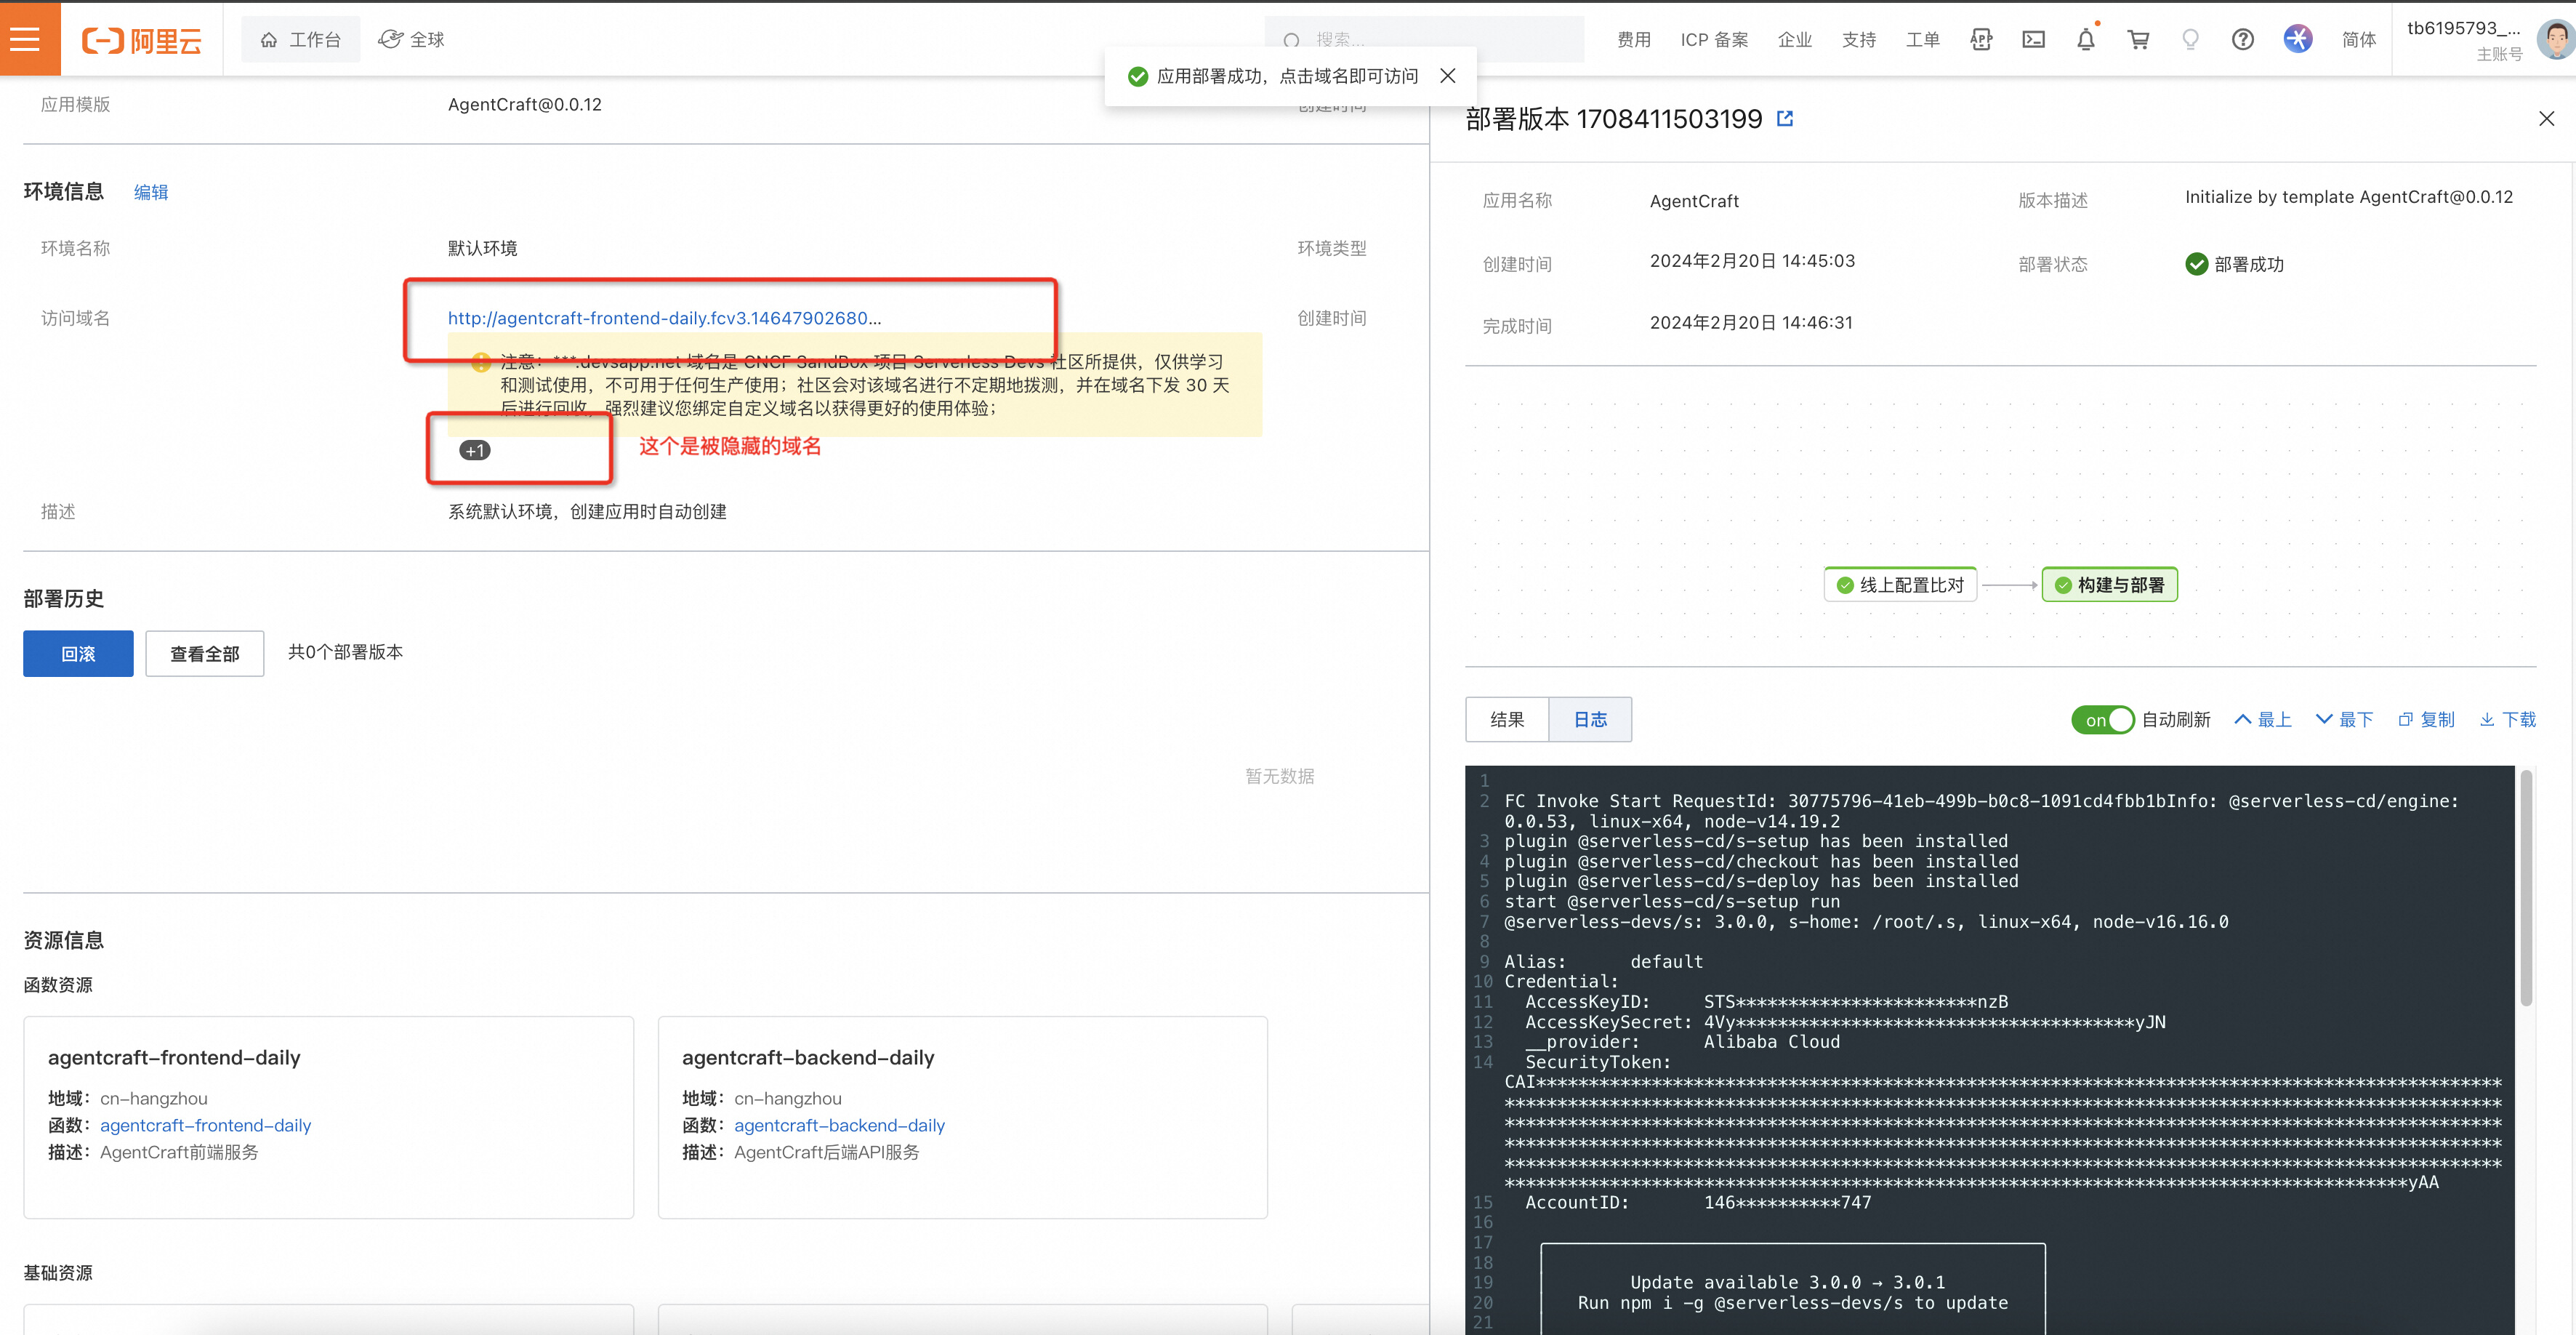Jump to log top with 最上
2576x1335 pixels.
pos(2263,719)
